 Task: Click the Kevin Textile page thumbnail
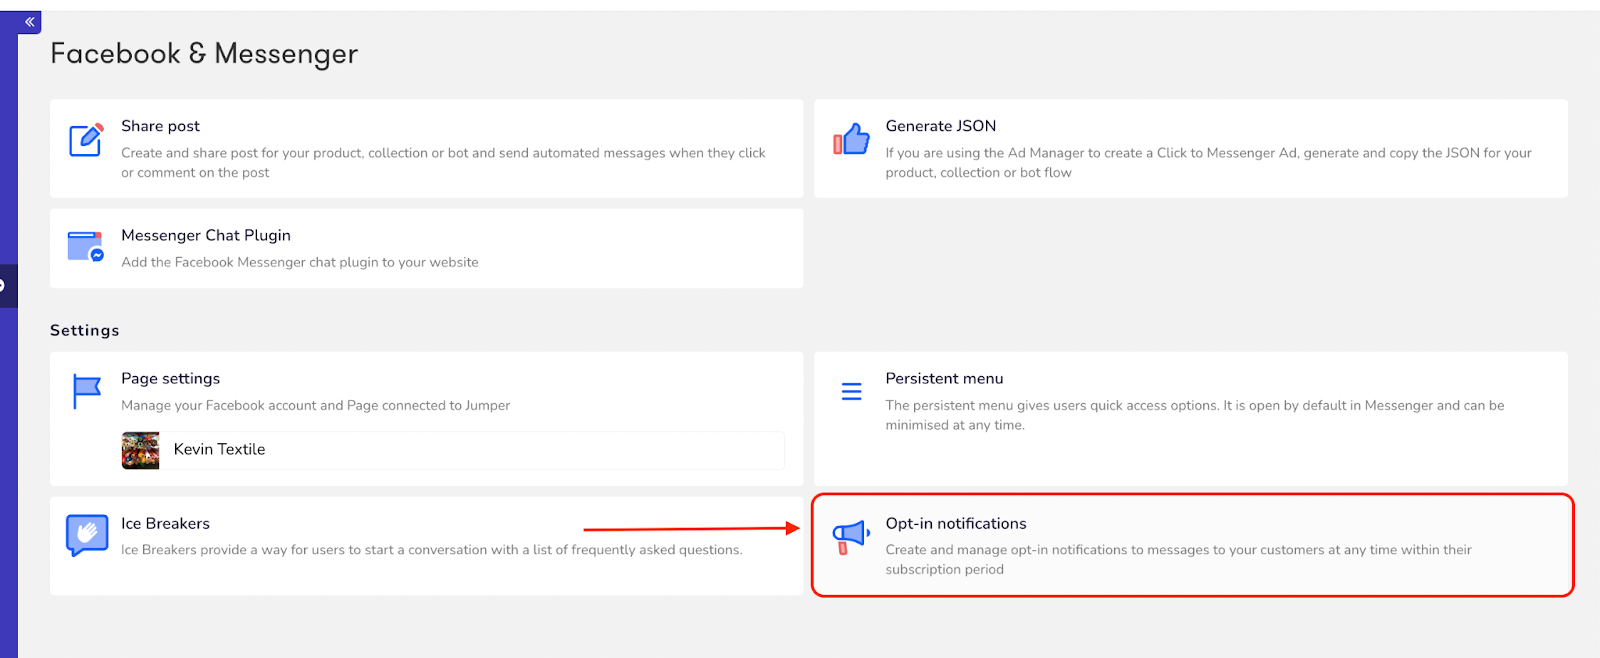pyautogui.click(x=140, y=450)
